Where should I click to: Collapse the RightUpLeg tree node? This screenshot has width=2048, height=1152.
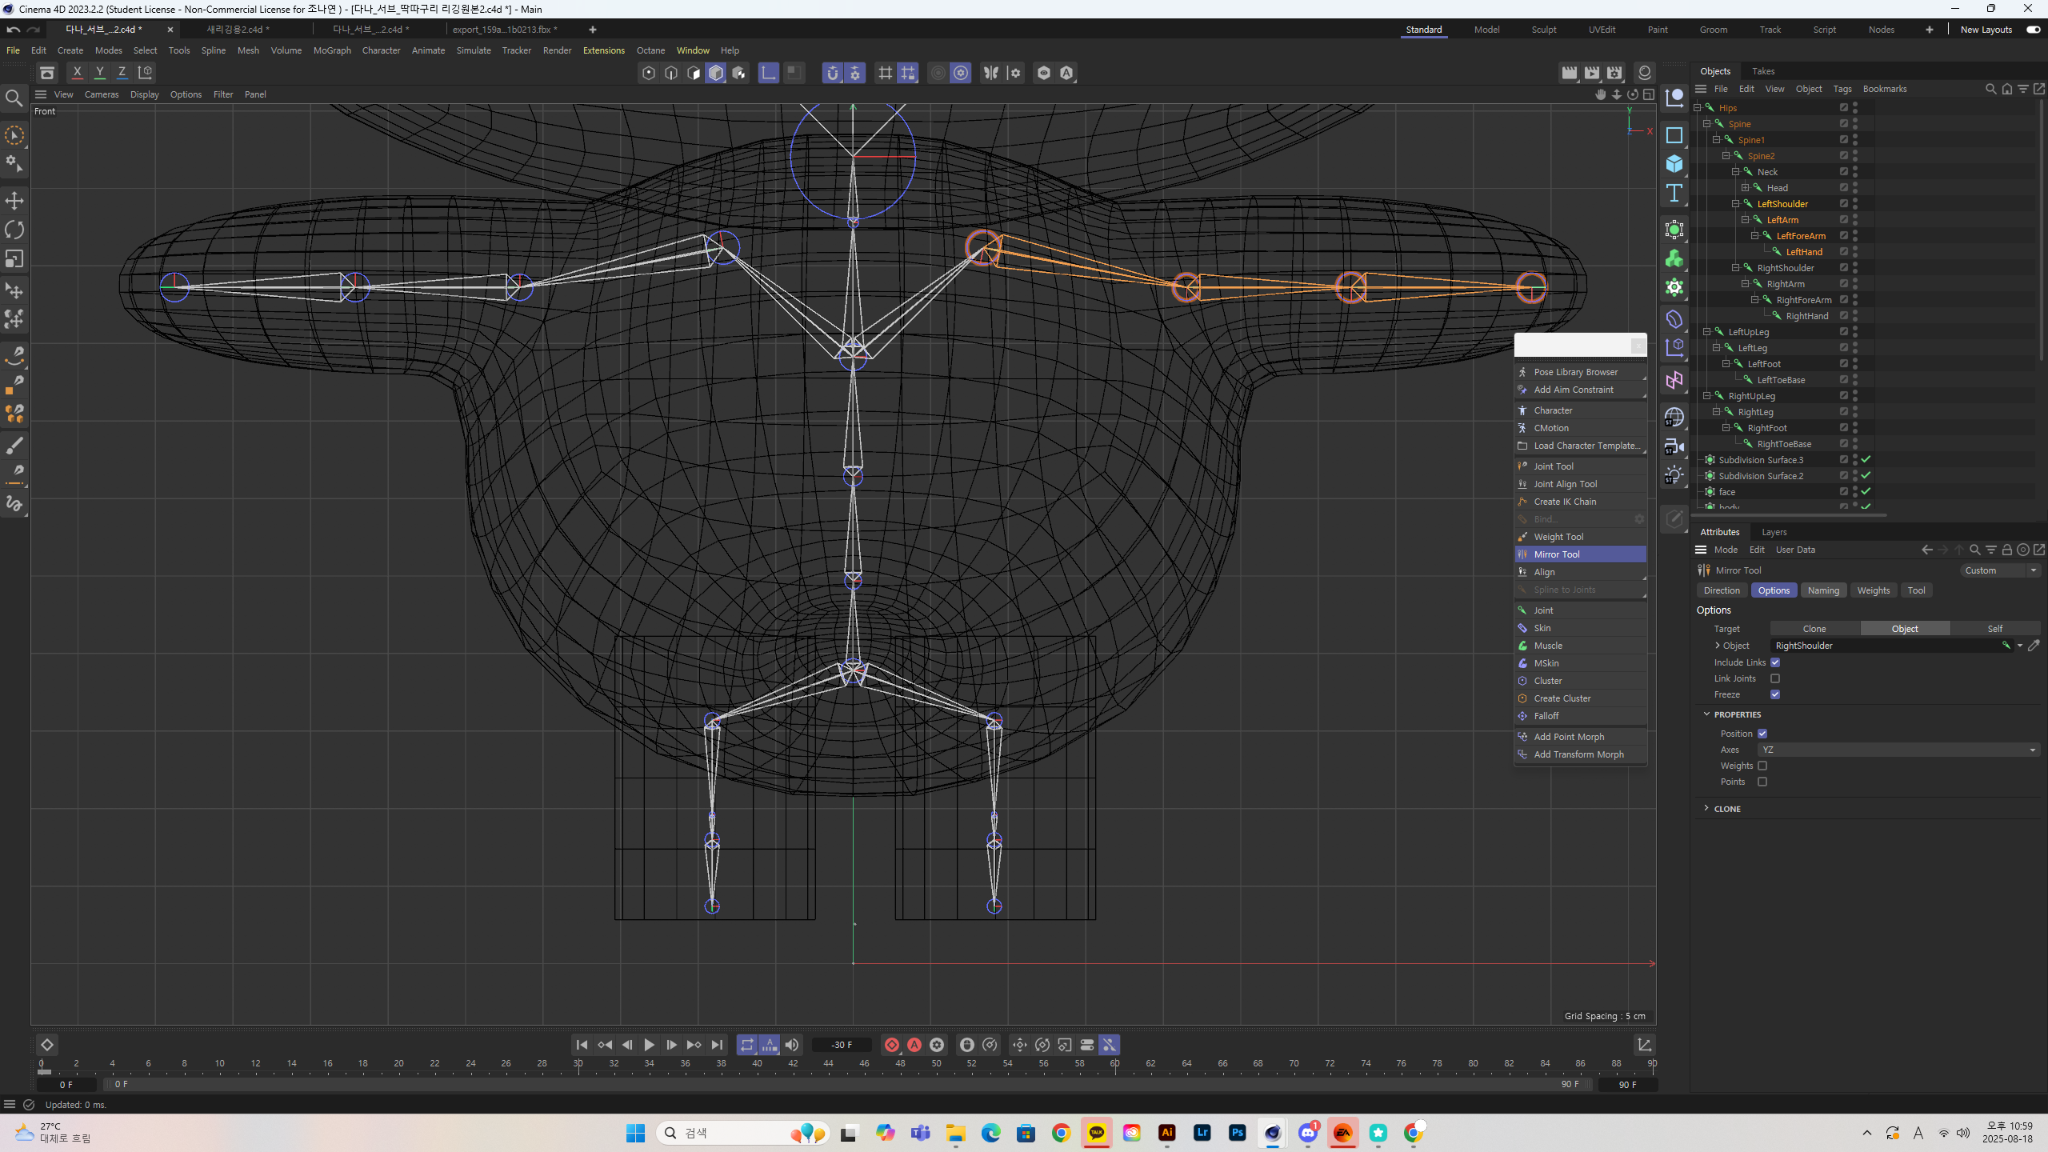(x=1707, y=396)
